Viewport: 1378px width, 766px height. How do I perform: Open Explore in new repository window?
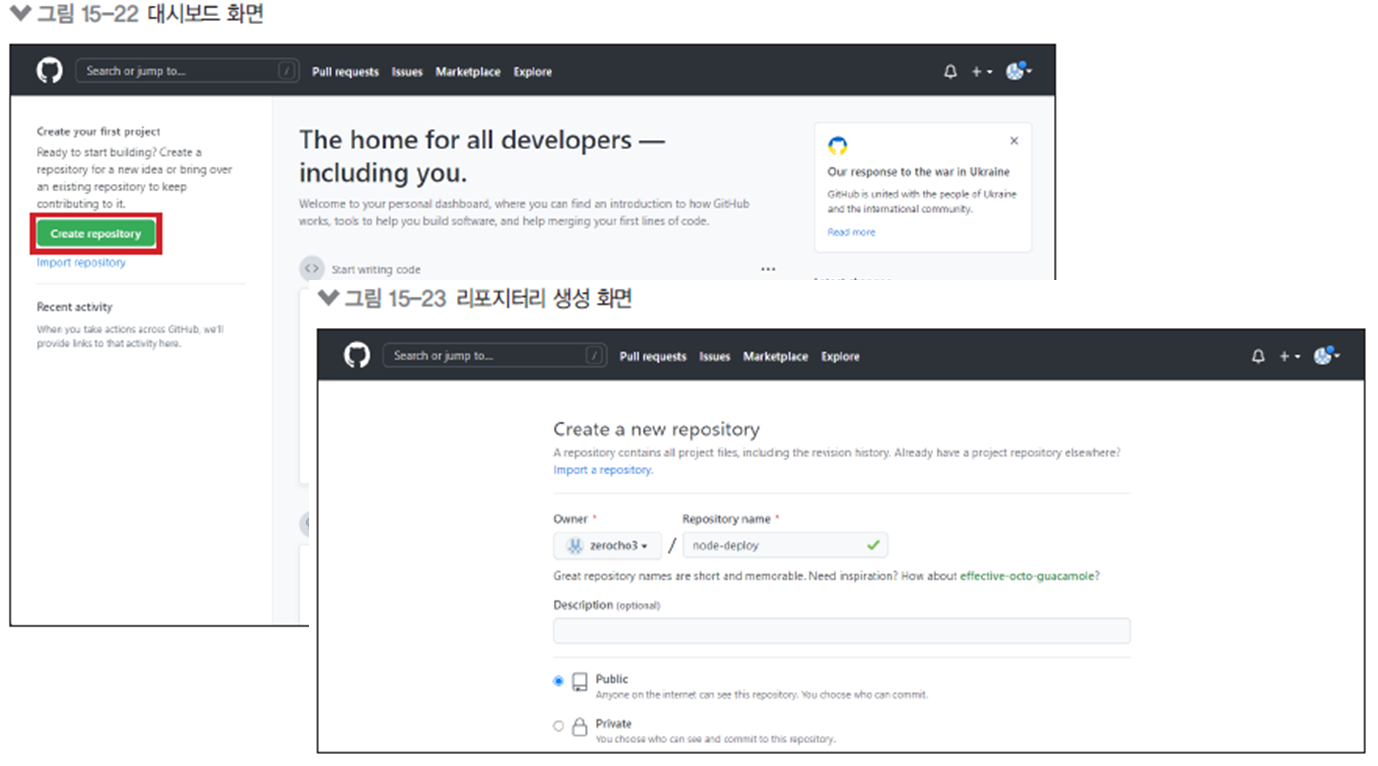(841, 356)
